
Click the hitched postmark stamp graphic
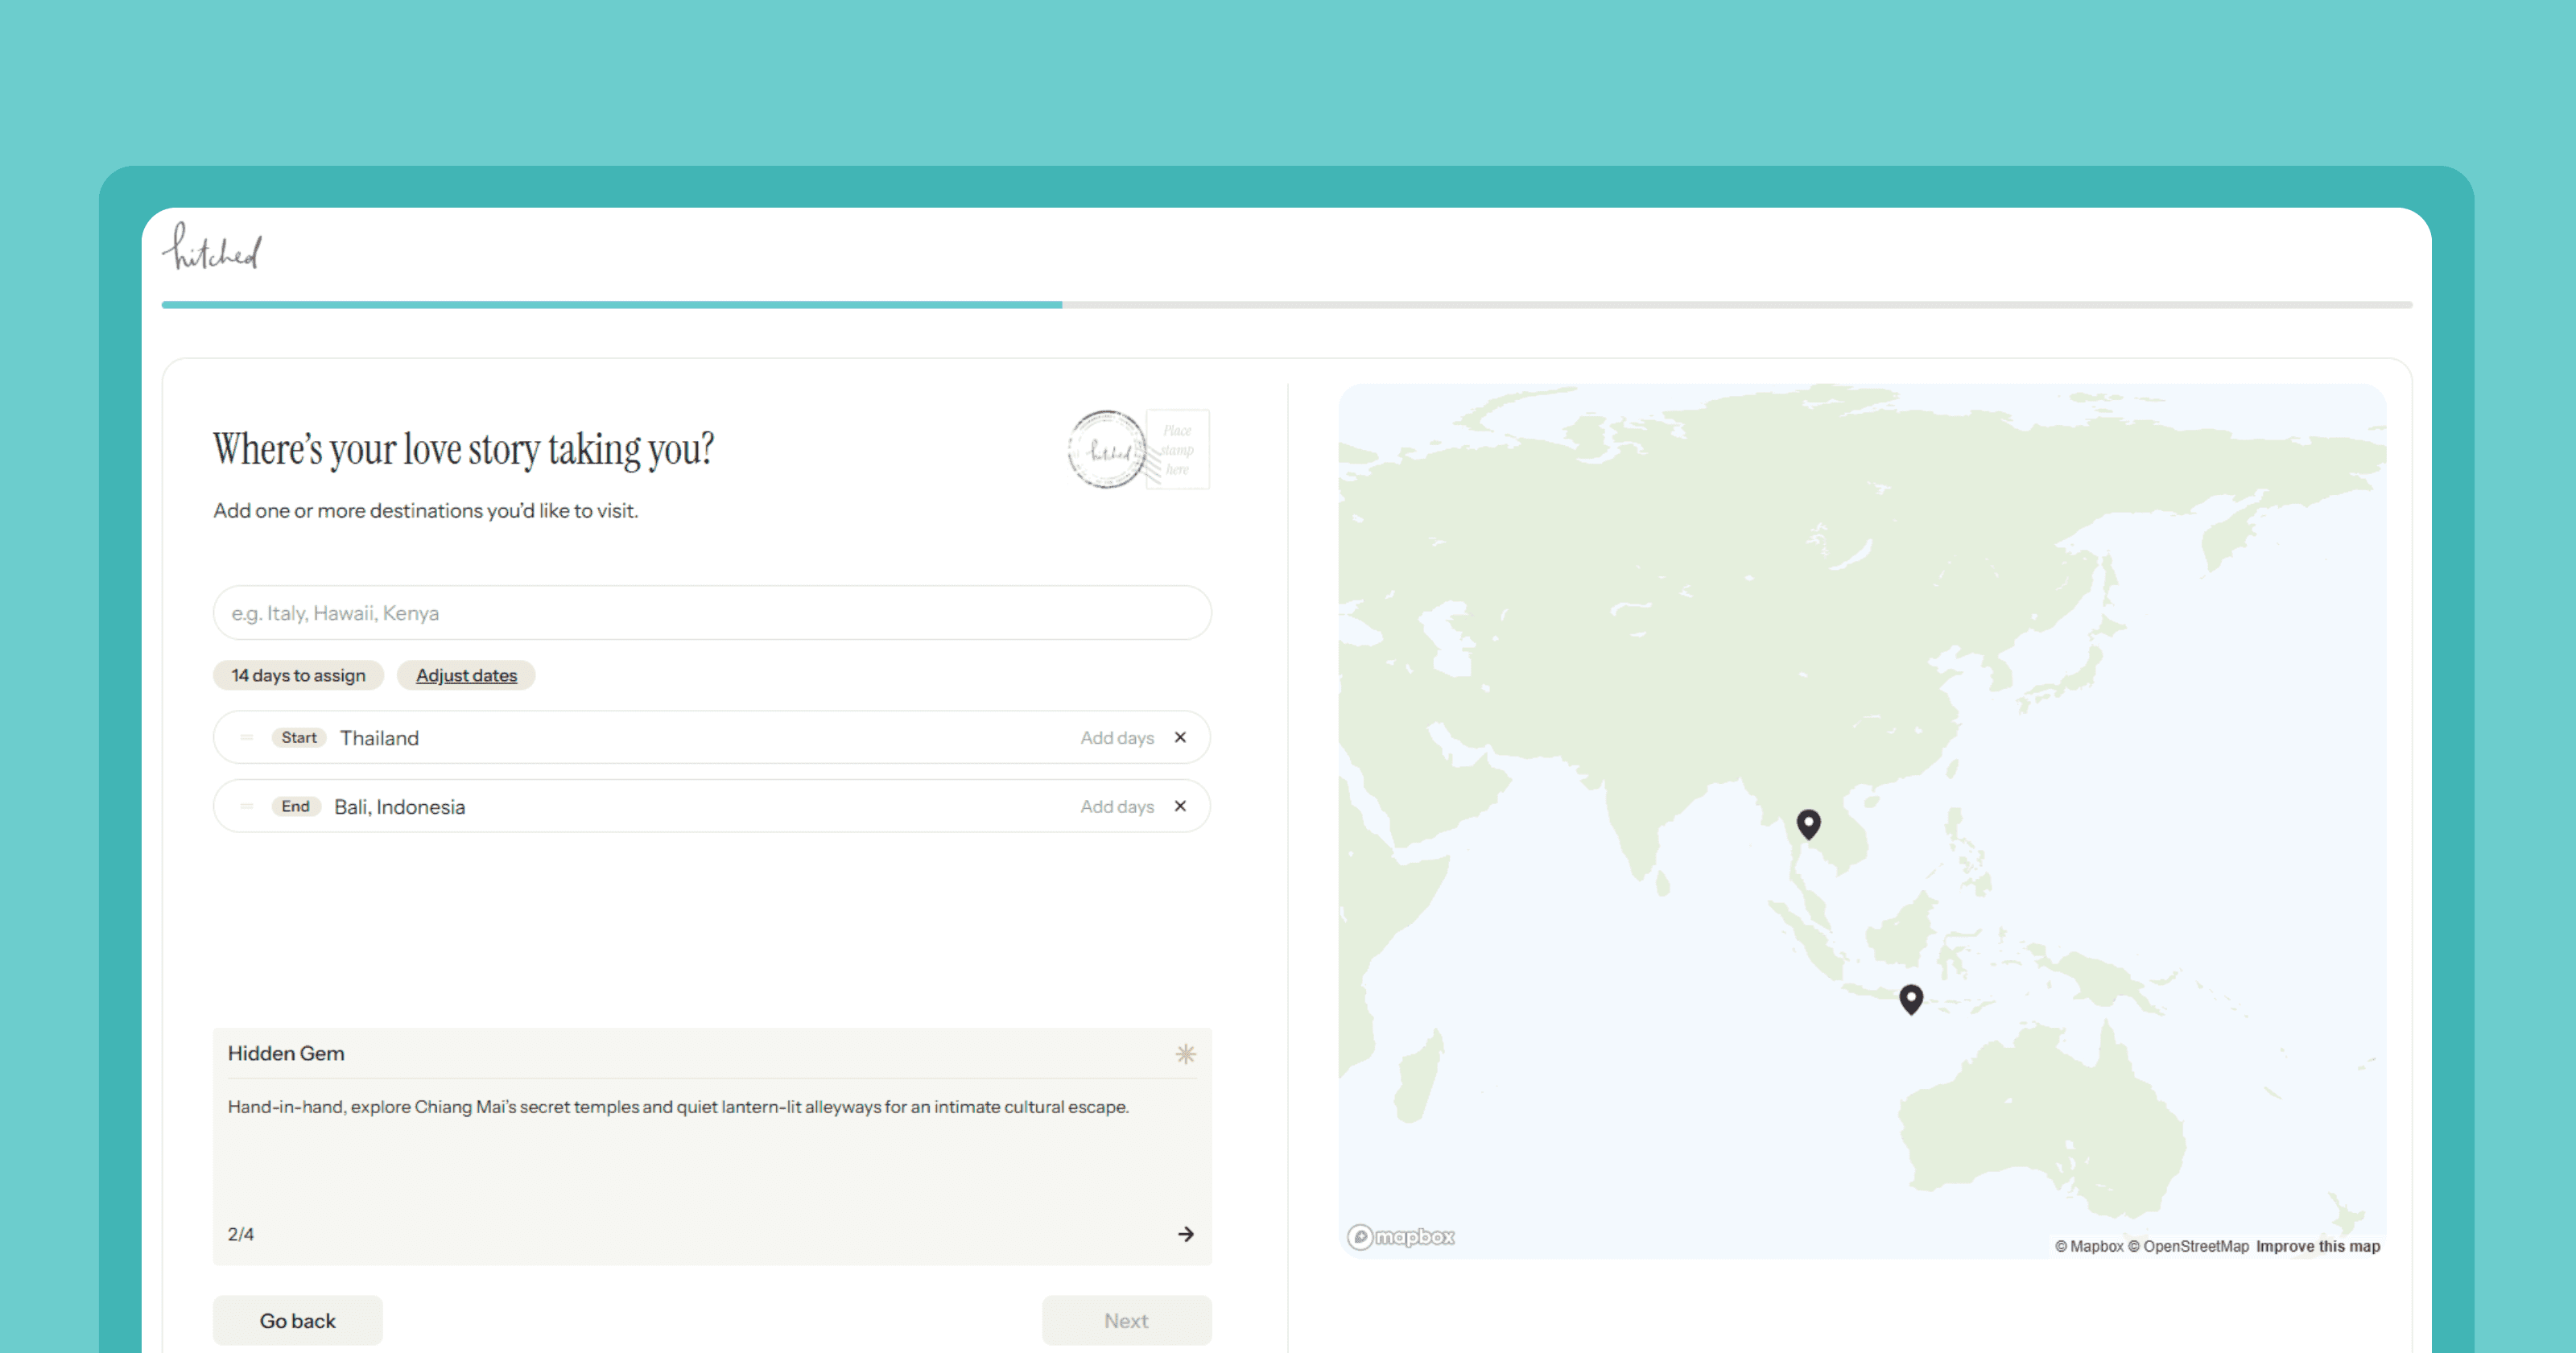[1107, 450]
